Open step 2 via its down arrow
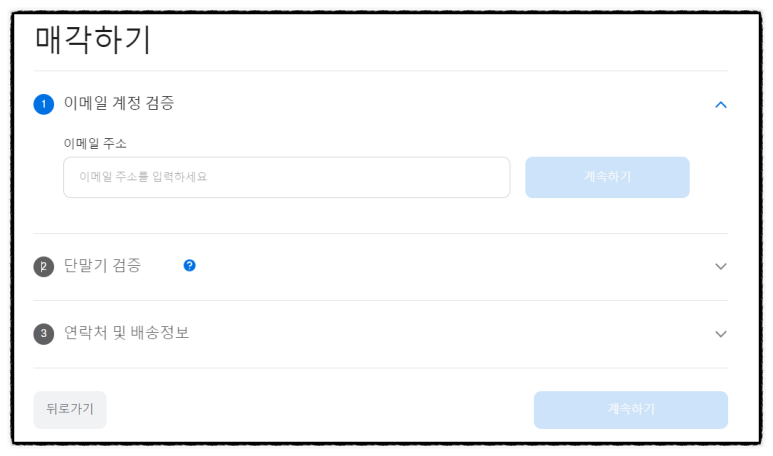 pos(721,266)
